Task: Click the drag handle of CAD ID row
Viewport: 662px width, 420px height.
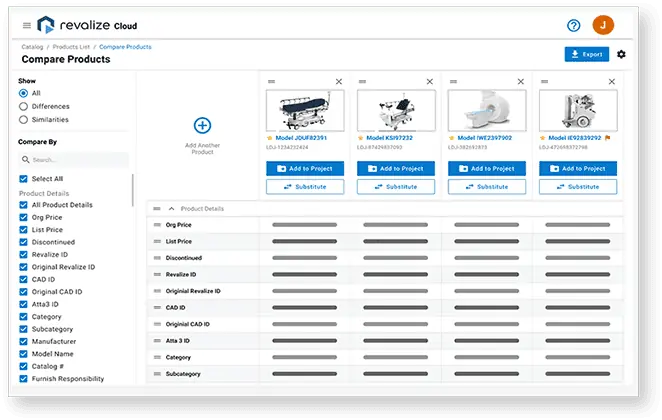Action: (157, 308)
